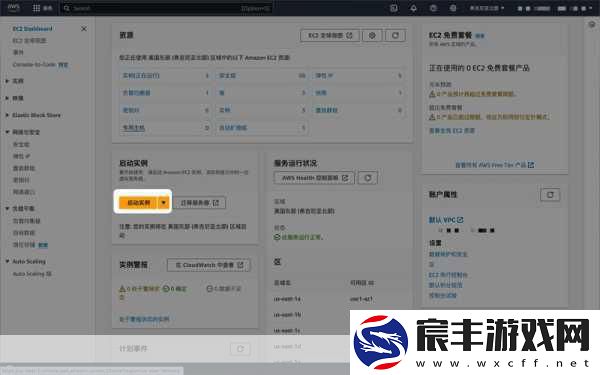Open 控制台试验 settings link
The image size is (600, 375).
coord(442,295)
